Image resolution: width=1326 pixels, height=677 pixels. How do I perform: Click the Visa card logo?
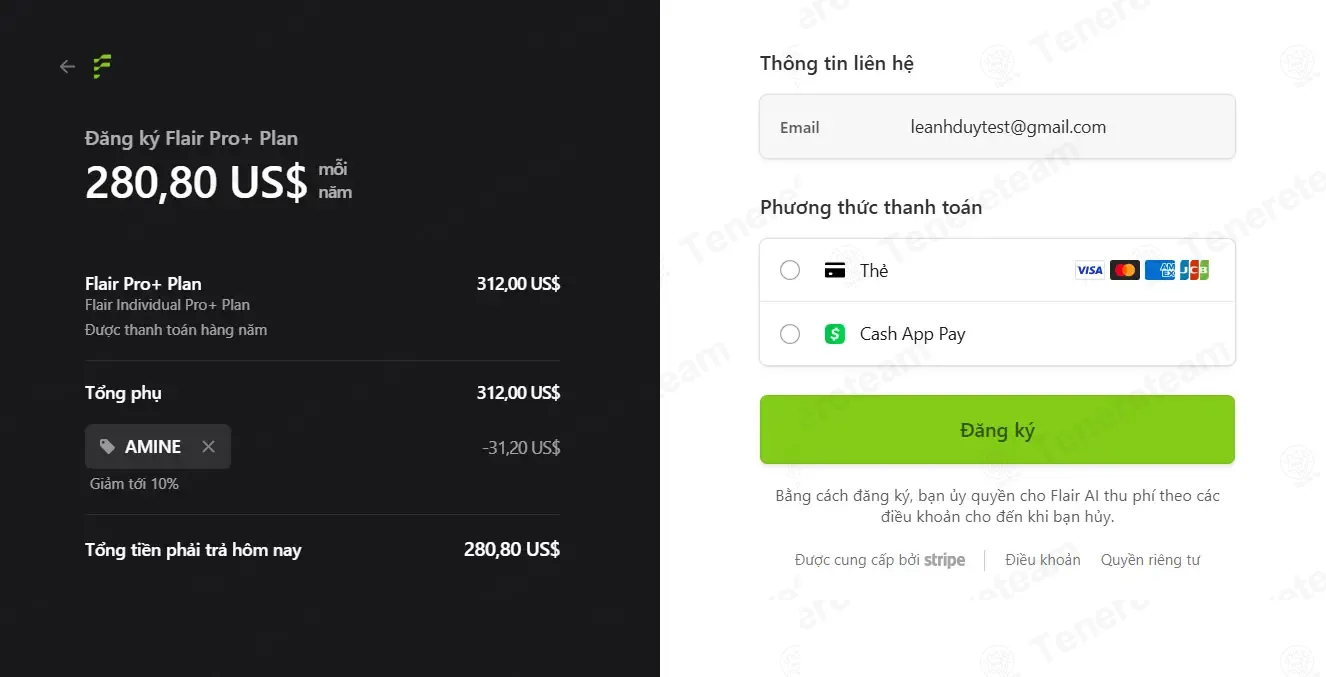tap(1089, 270)
